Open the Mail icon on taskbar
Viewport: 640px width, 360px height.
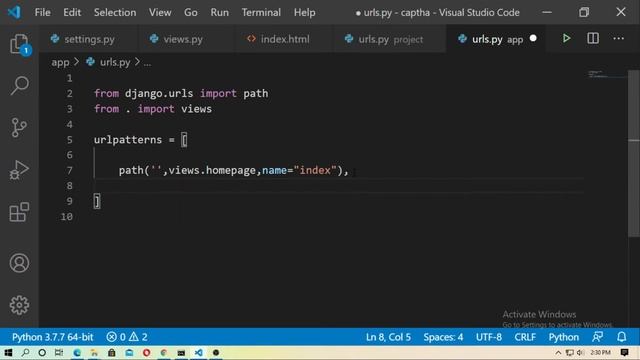[x=129, y=353]
